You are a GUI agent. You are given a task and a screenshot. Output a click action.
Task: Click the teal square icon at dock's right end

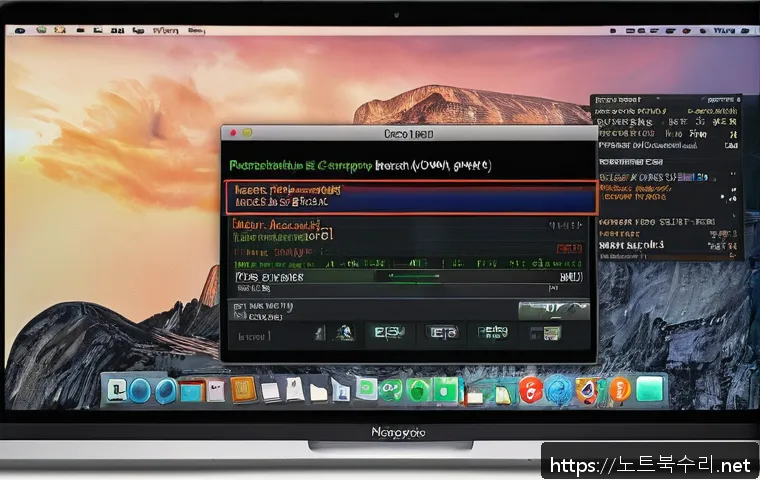point(650,389)
